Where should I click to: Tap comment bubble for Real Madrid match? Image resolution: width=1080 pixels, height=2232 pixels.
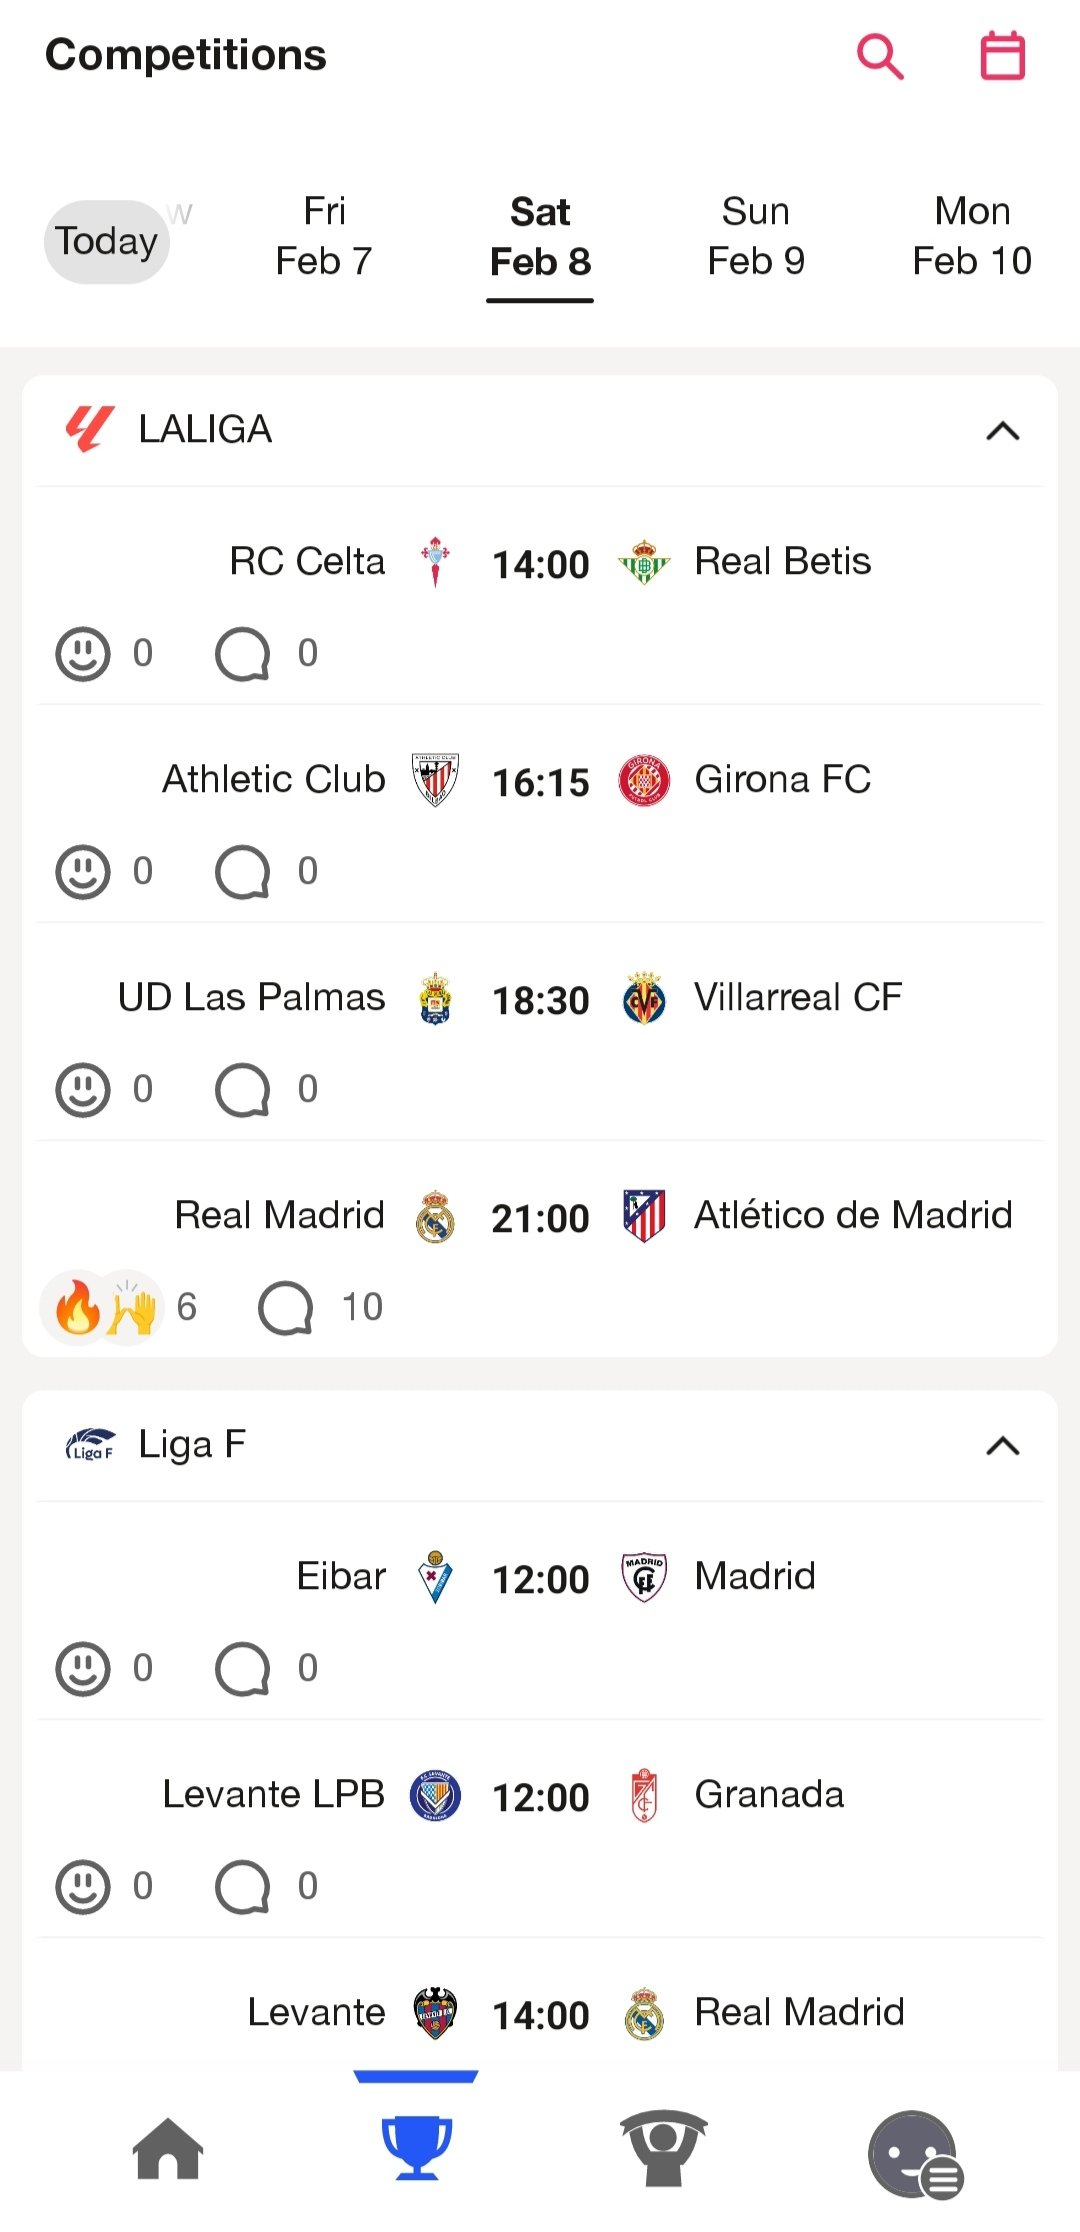286,1308
